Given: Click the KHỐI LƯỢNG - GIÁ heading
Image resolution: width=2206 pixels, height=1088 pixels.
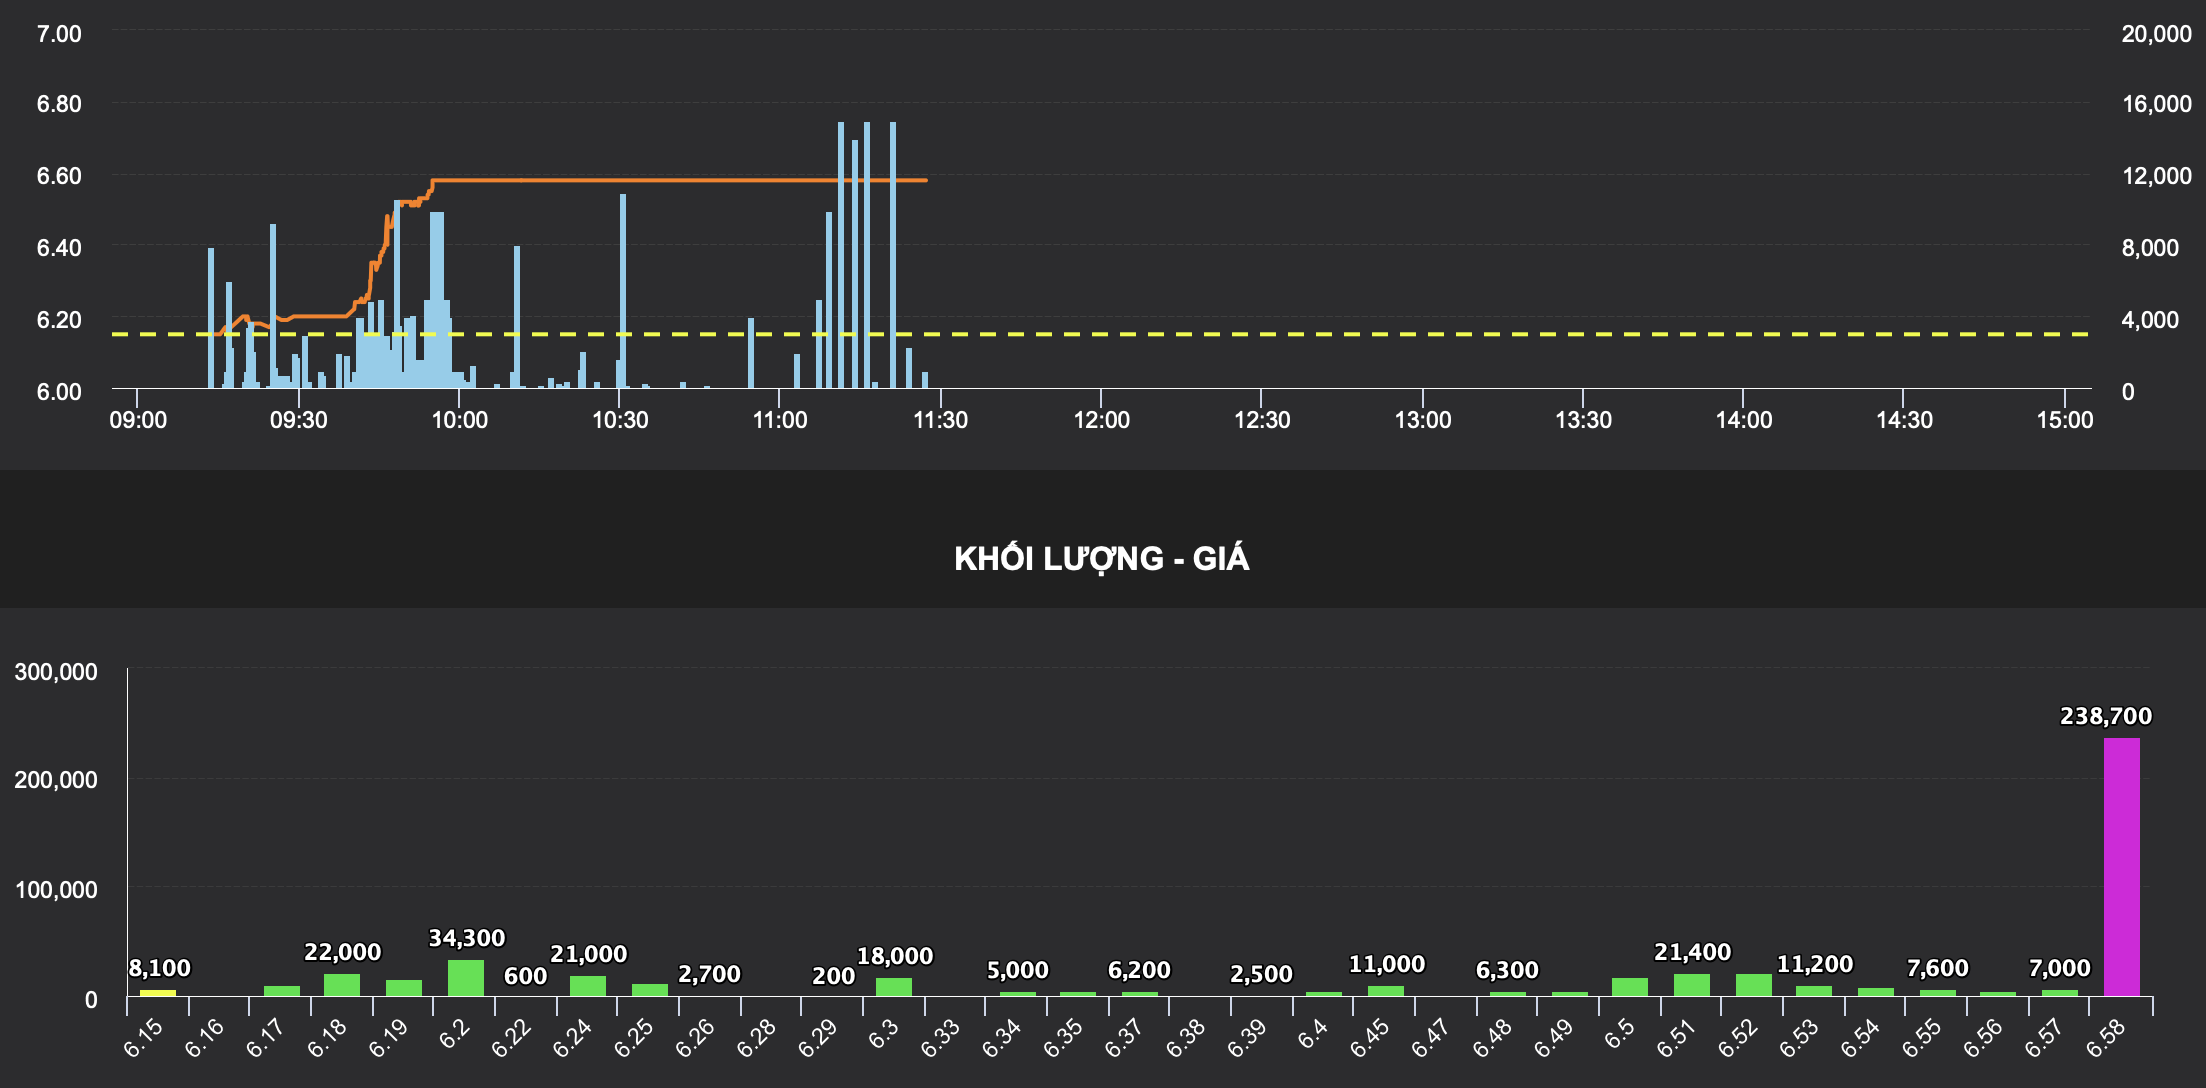Looking at the screenshot, I should click(1101, 559).
